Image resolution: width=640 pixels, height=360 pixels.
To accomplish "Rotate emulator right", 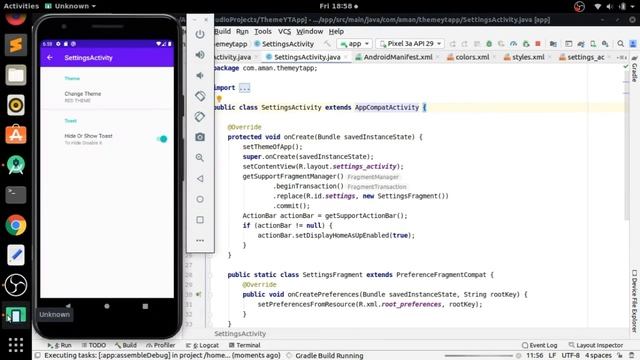I will 200,117.
